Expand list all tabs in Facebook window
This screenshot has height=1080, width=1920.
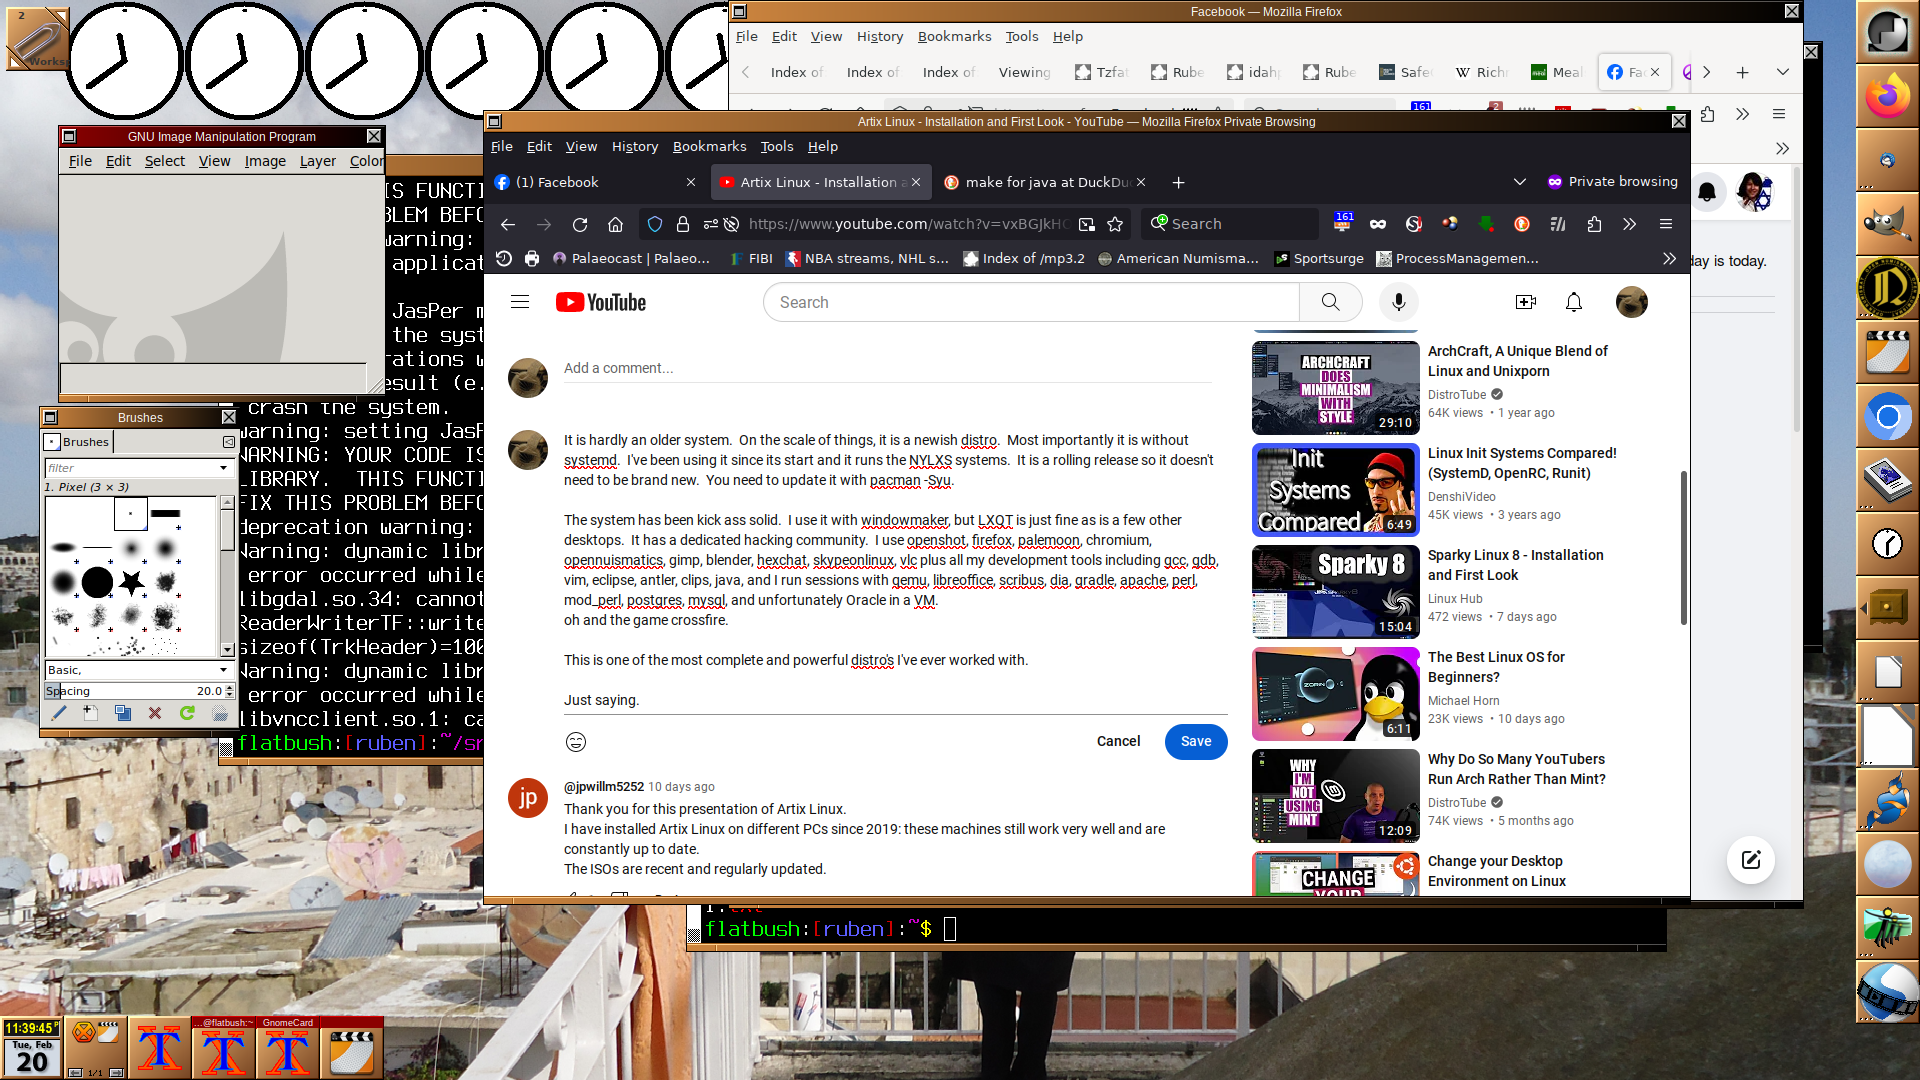click(1782, 72)
